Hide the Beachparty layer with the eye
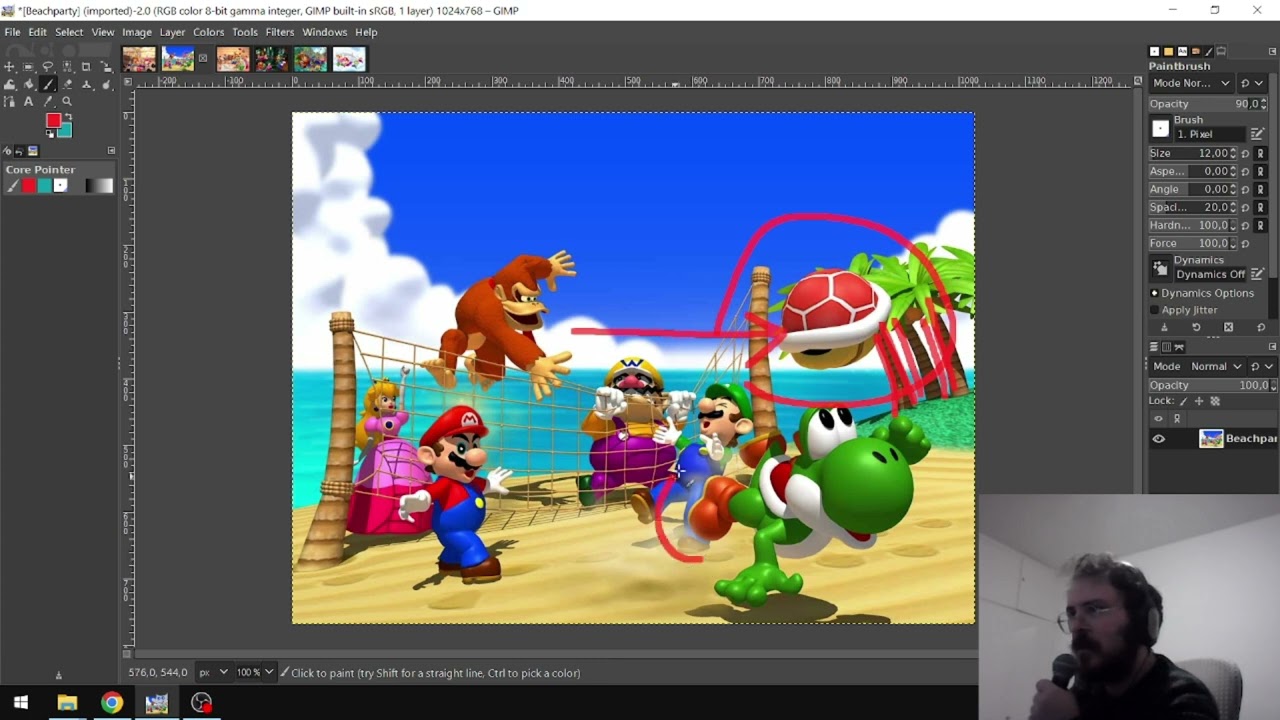Viewport: 1280px width, 720px height. (1158, 439)
